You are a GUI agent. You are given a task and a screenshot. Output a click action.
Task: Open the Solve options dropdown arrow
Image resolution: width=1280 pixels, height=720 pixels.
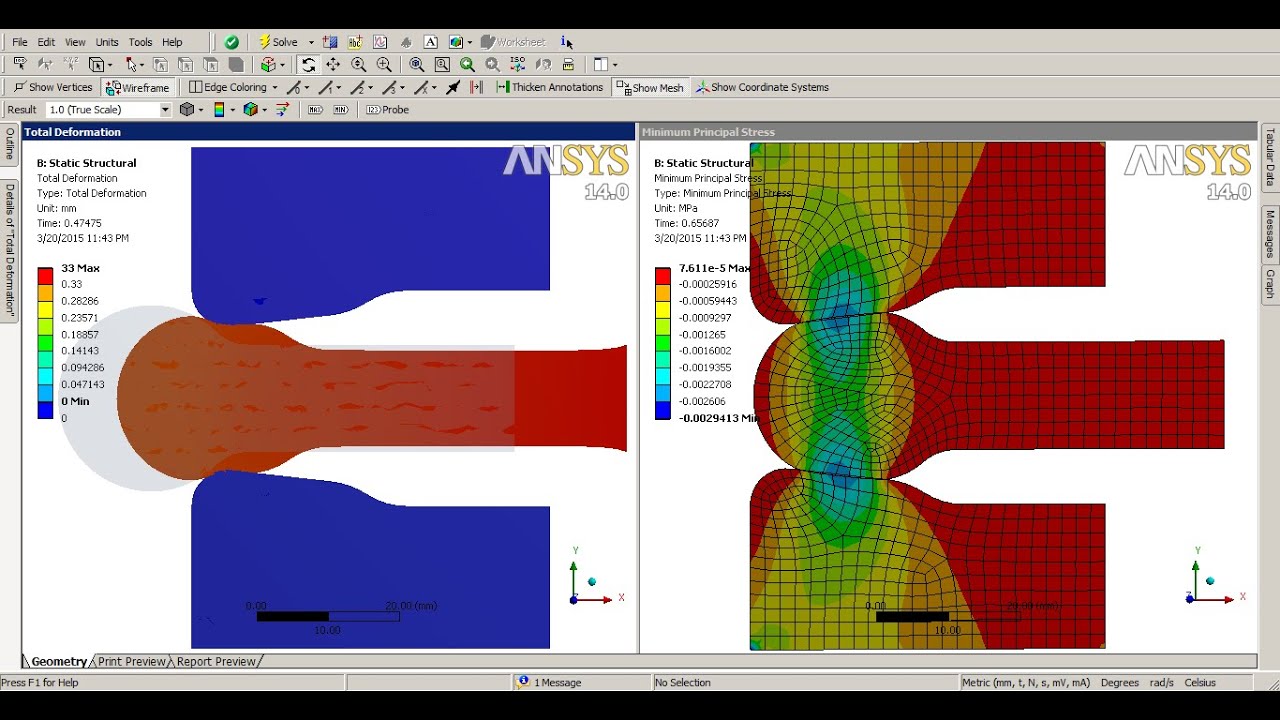311,42
